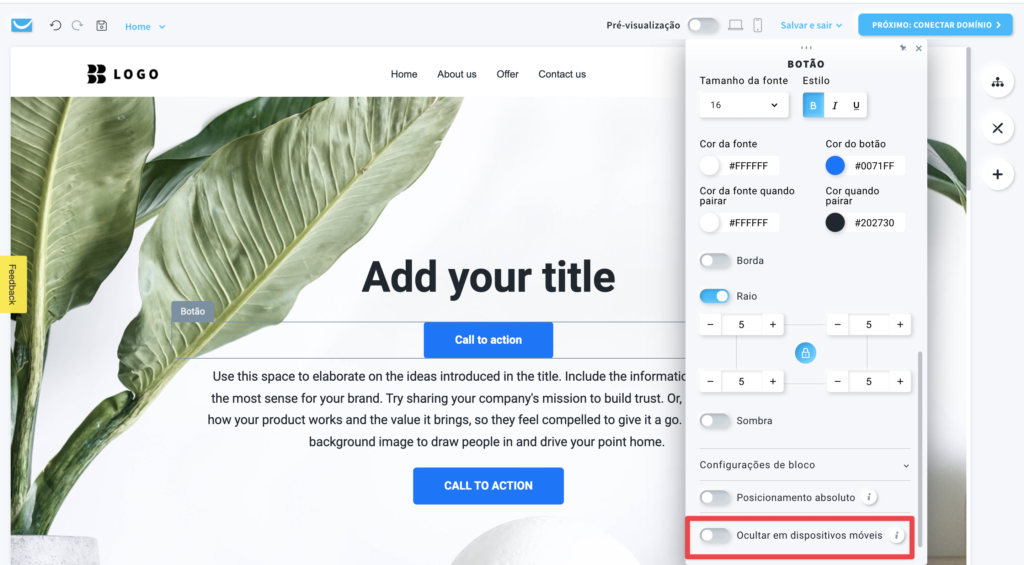Toggle bold style button

tap(813, 105)
